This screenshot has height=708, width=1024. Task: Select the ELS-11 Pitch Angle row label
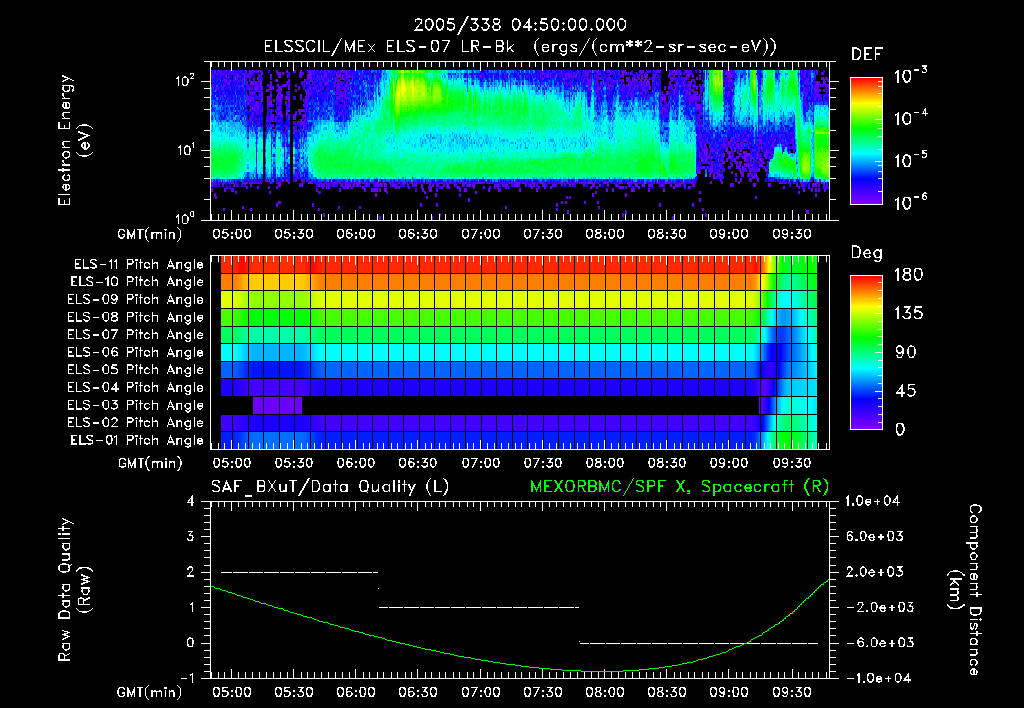(138, 265)
